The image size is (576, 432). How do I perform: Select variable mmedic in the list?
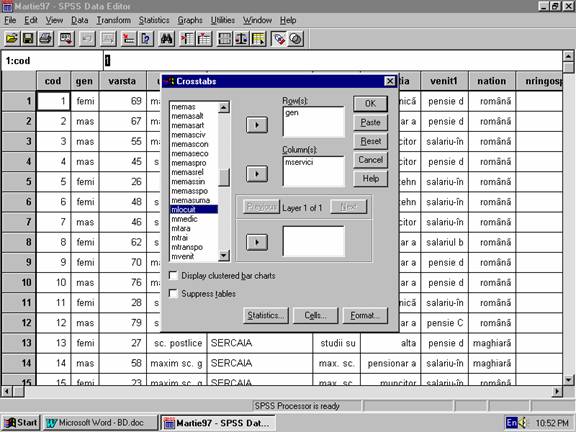[x=184, y=219]
